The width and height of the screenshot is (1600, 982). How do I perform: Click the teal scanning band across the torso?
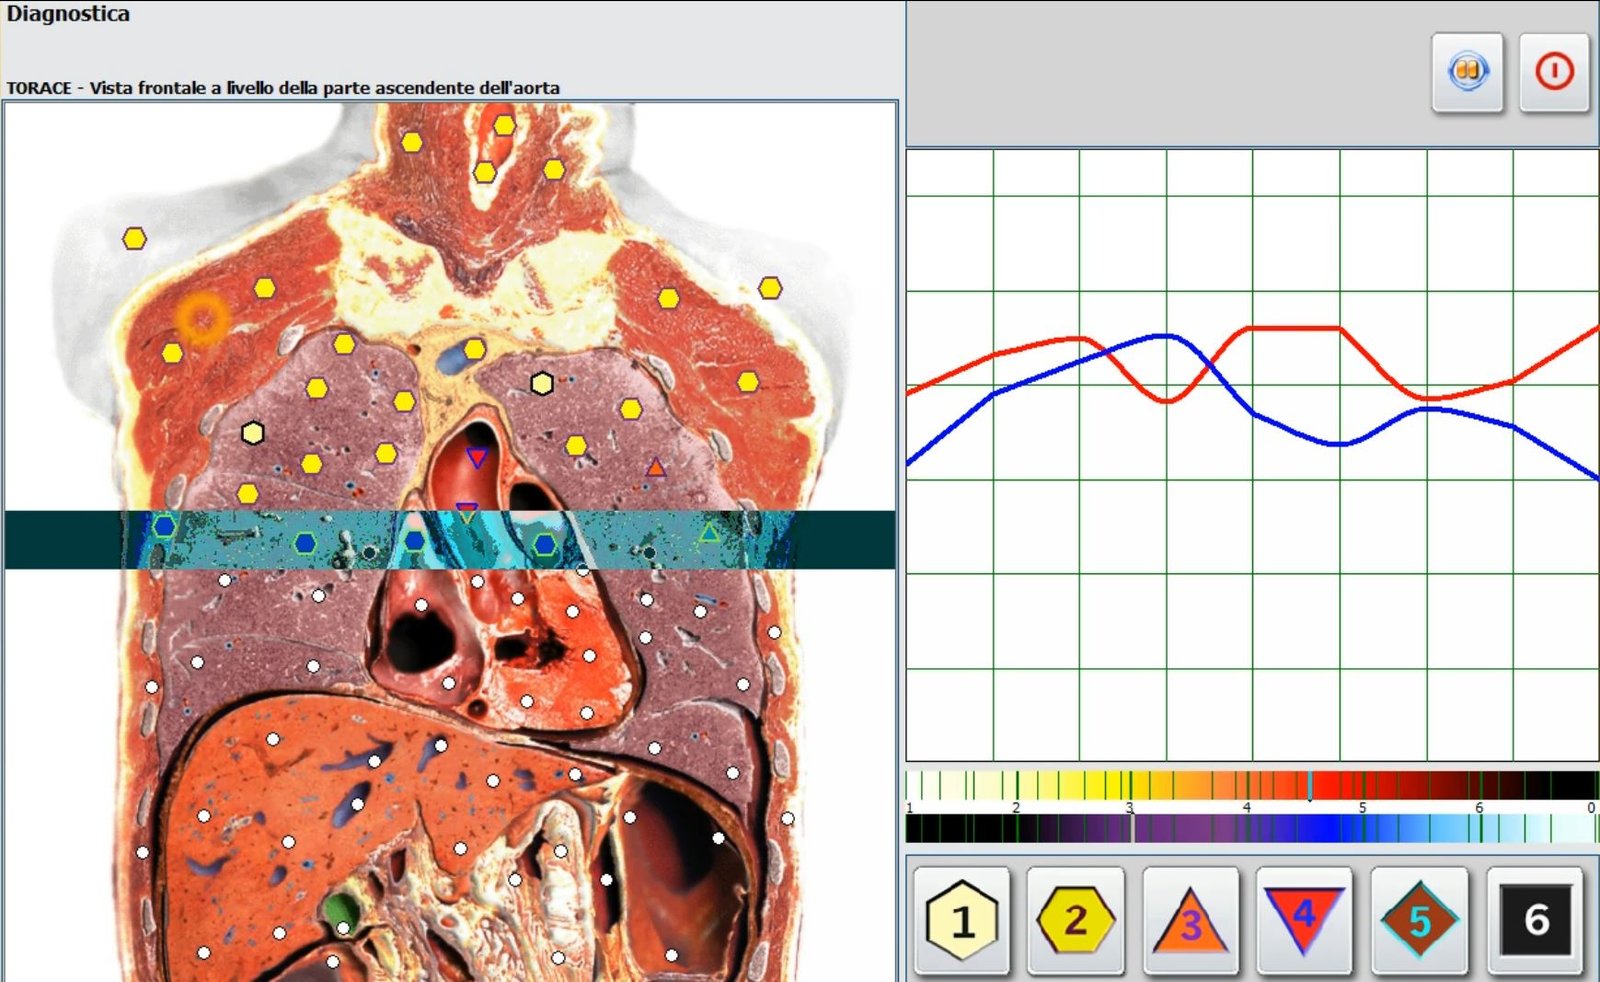point(449,540)
